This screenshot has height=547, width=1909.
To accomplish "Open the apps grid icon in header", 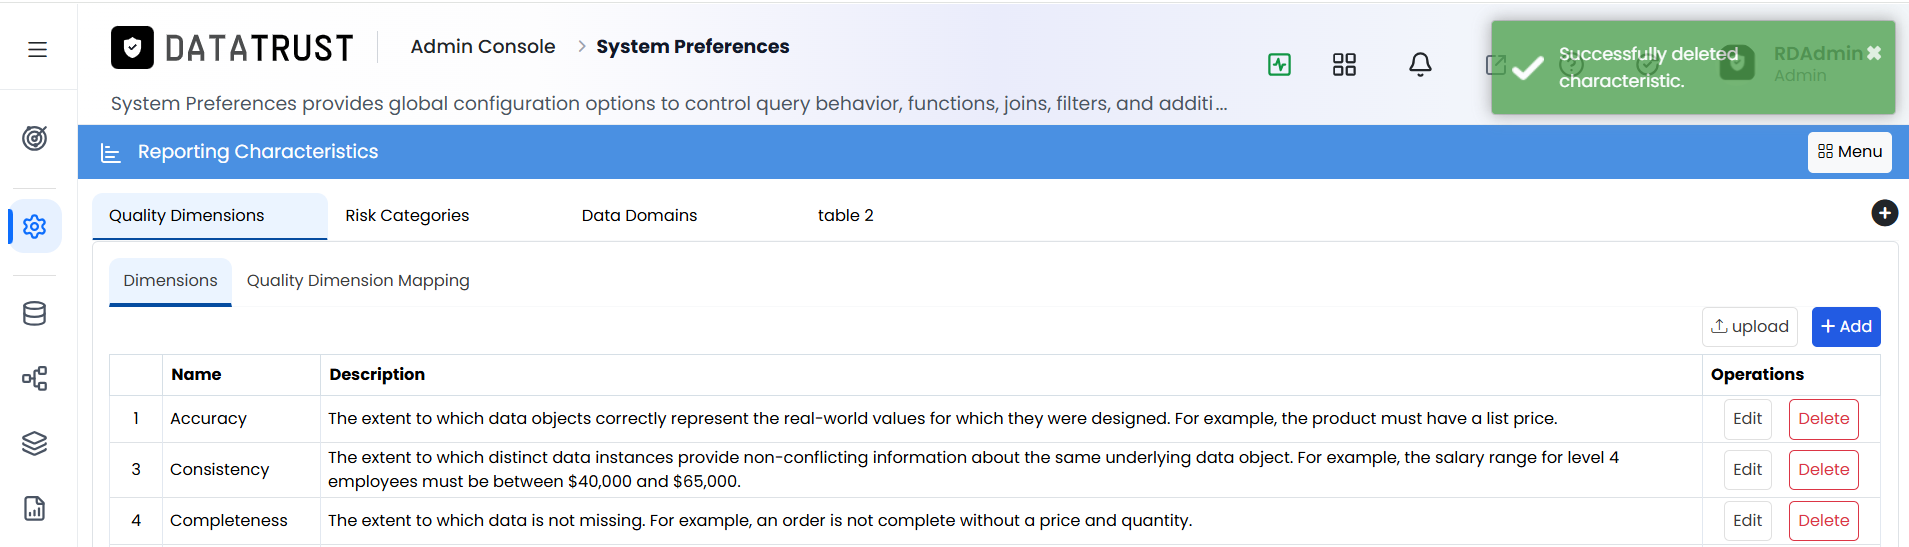I will click(1344, 65).
